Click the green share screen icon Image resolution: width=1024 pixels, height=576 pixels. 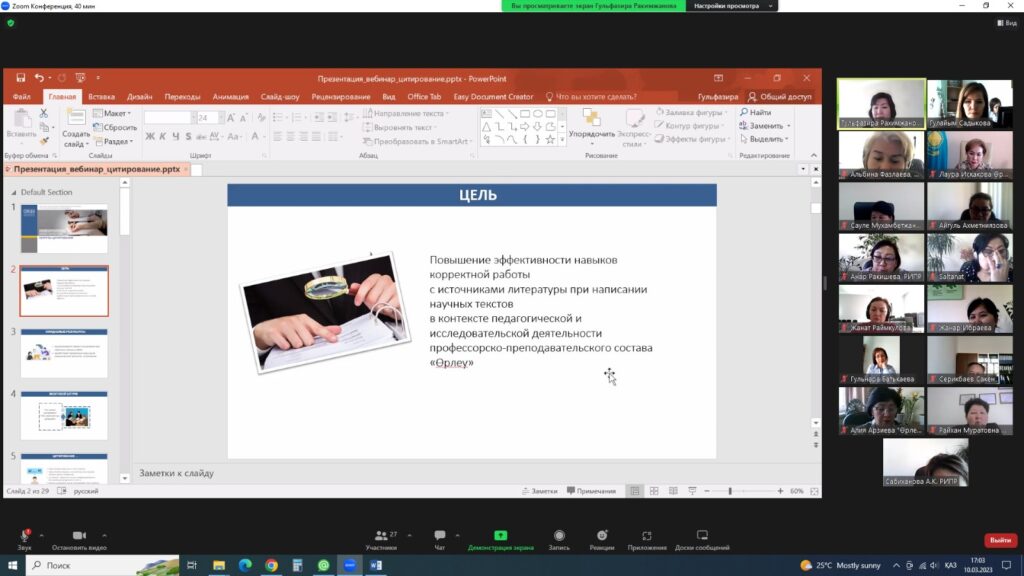pyautogui.click(x=500, y=536)
